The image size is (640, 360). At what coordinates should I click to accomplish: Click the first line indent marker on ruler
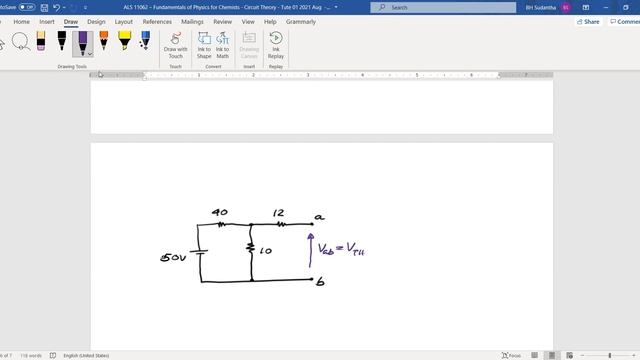(144, 73)
